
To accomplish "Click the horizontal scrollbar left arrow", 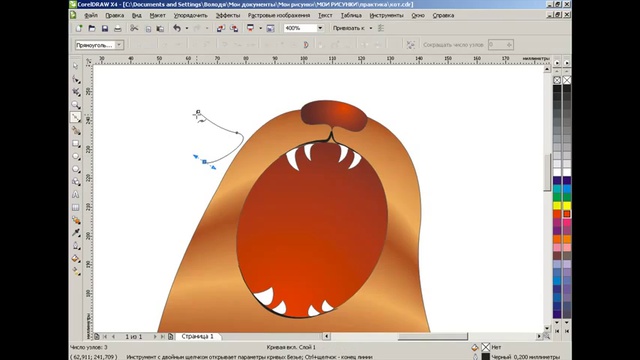I will point(326,336).
